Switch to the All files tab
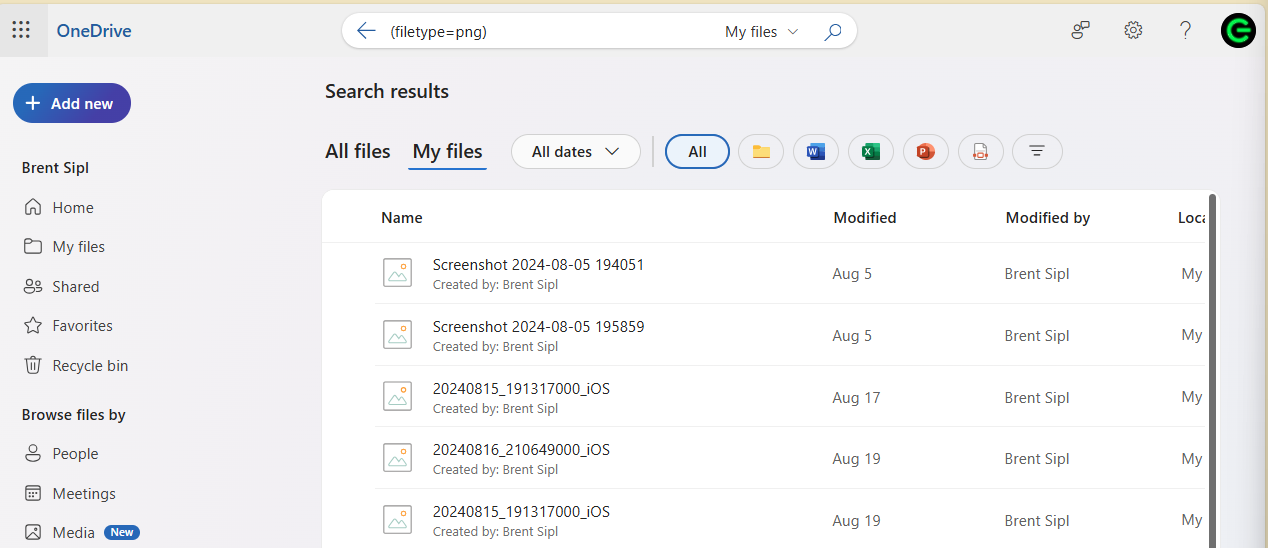The width and height of the screenshot is (1268, 548). pyautogui.click(x=358, y=151)
